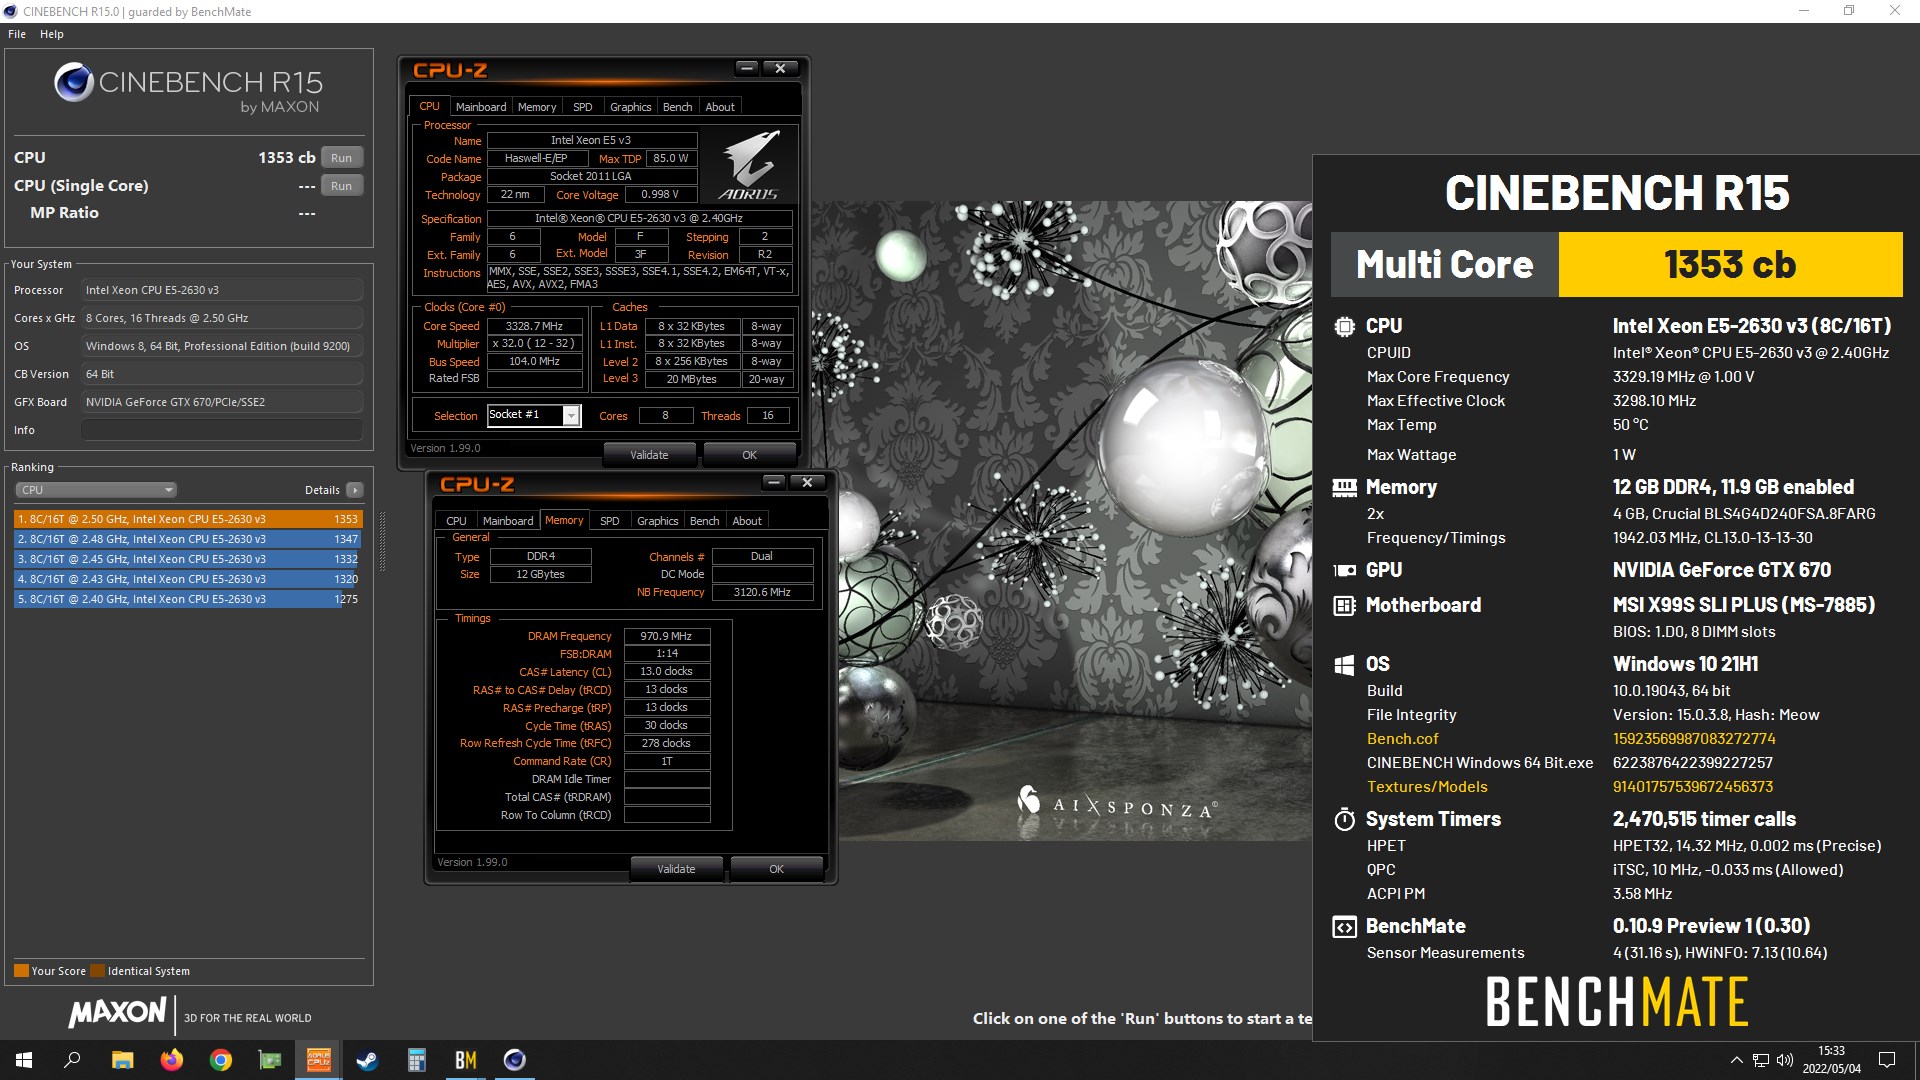
Task: Open Graphics tab in upper CPU-Z window
Action: point(630,107)
